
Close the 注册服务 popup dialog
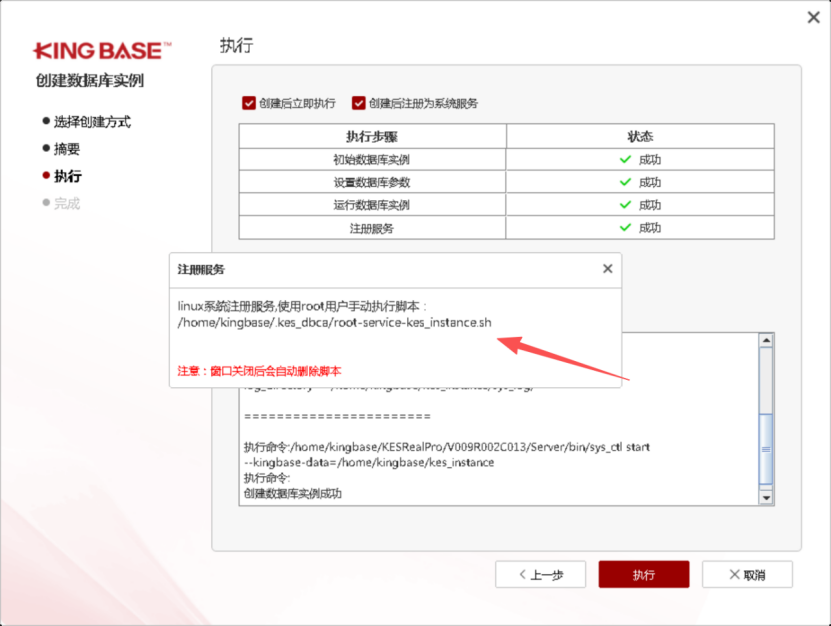607,269
